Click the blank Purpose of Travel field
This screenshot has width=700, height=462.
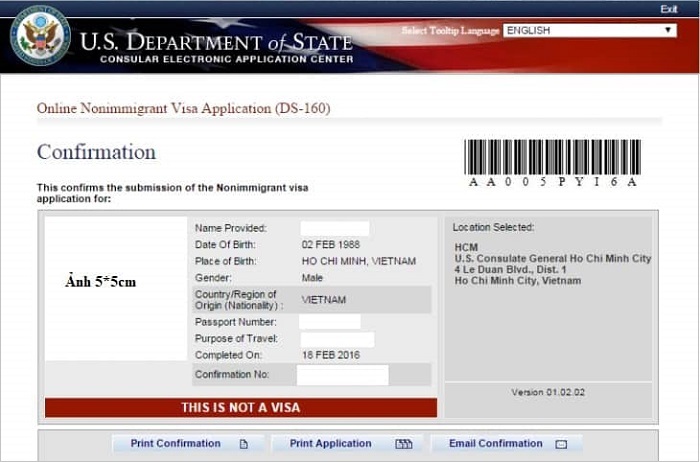pos(337,339)
